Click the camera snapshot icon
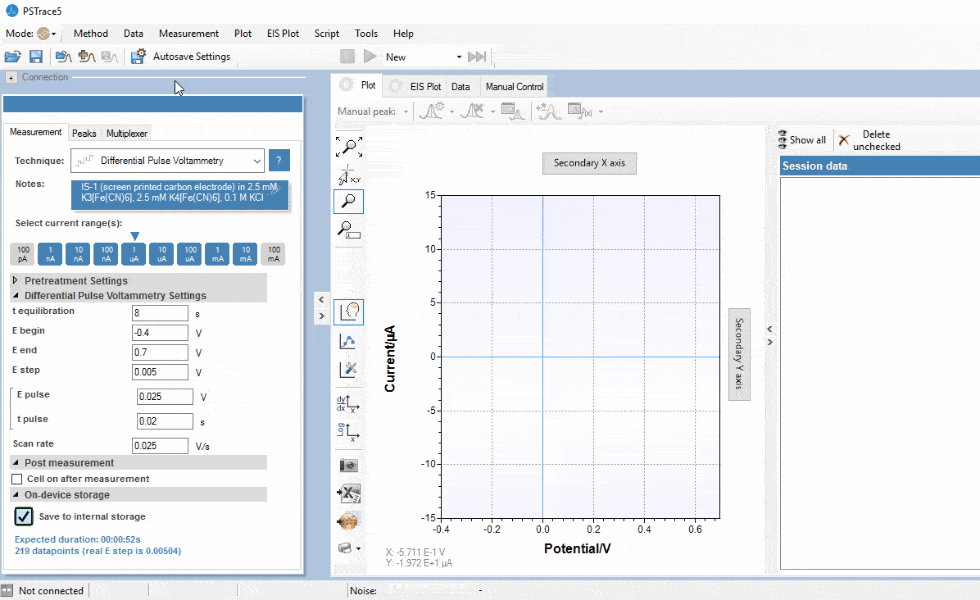This screenshot has height=600, width=980. tap(349, 465)
